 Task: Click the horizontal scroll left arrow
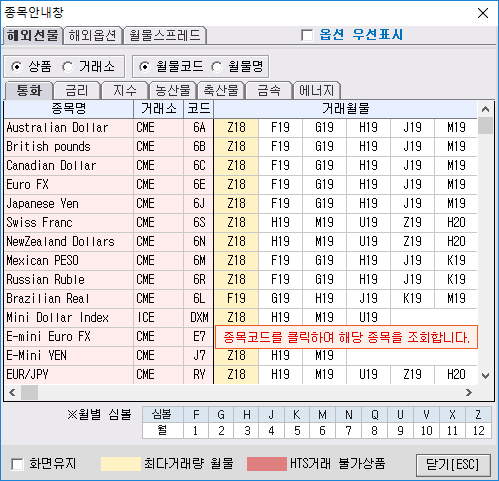click(12, 392)
